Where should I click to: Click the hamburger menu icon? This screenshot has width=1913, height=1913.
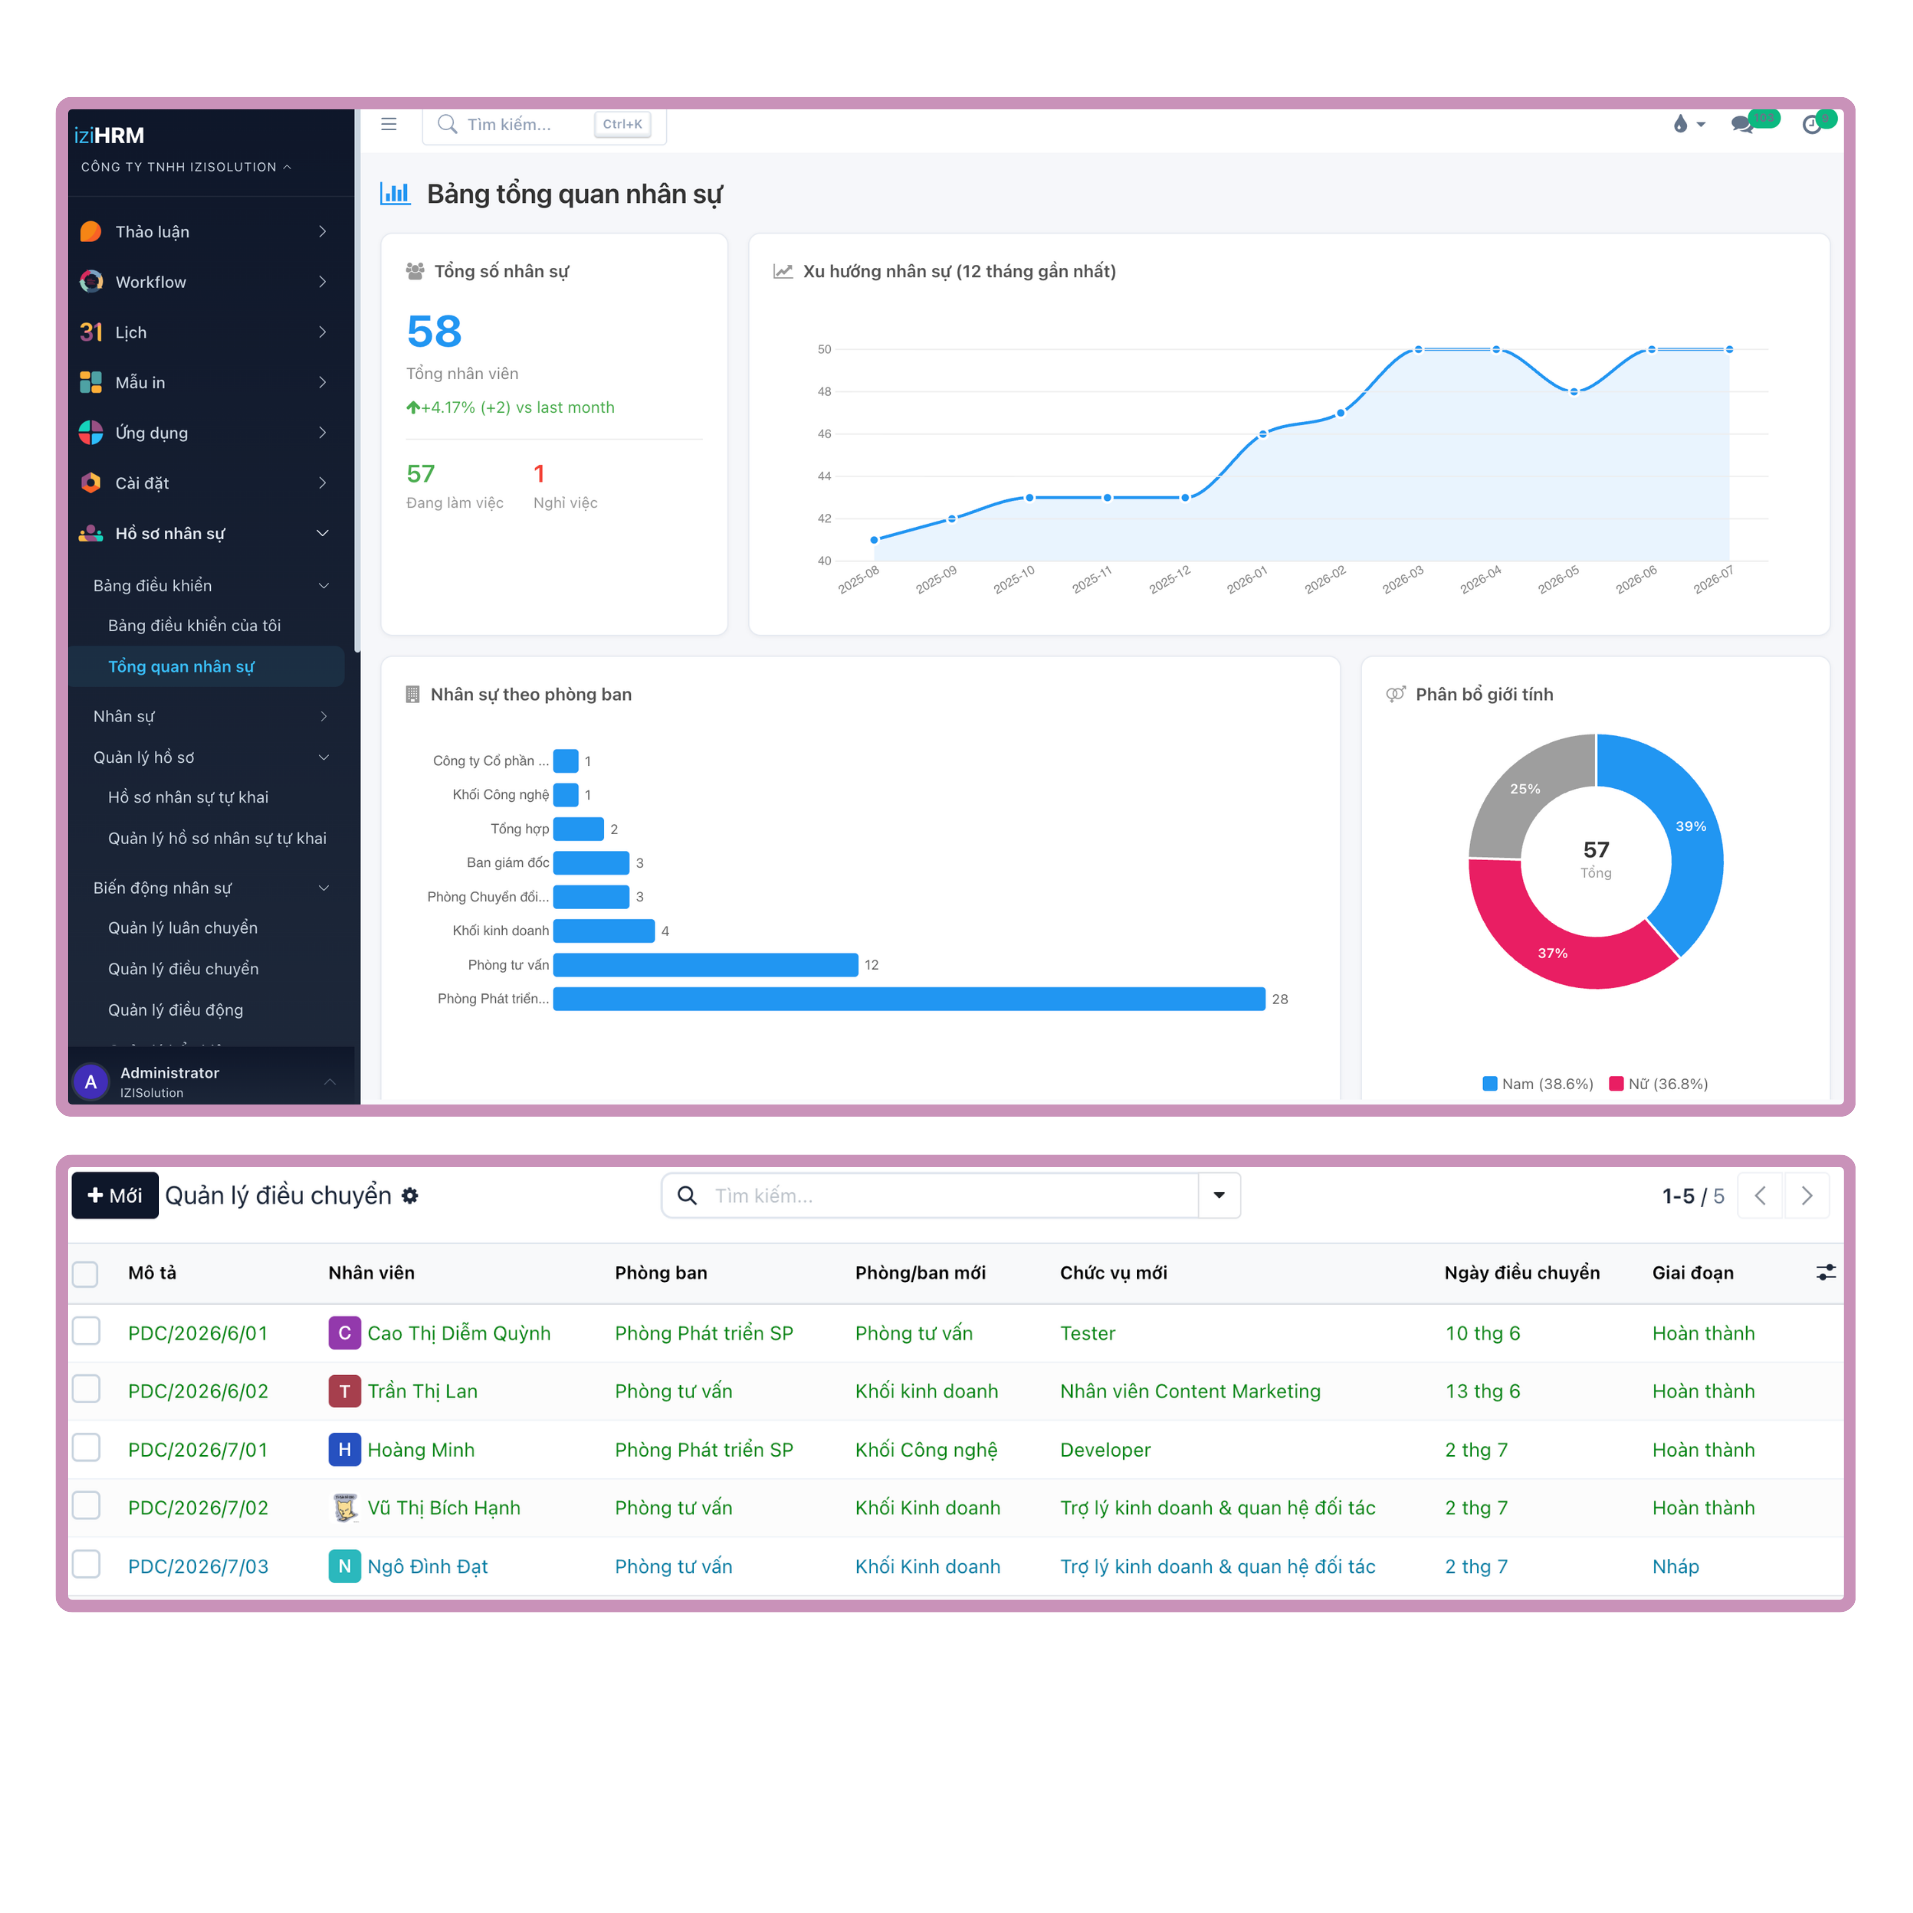[x=389, y=124]
